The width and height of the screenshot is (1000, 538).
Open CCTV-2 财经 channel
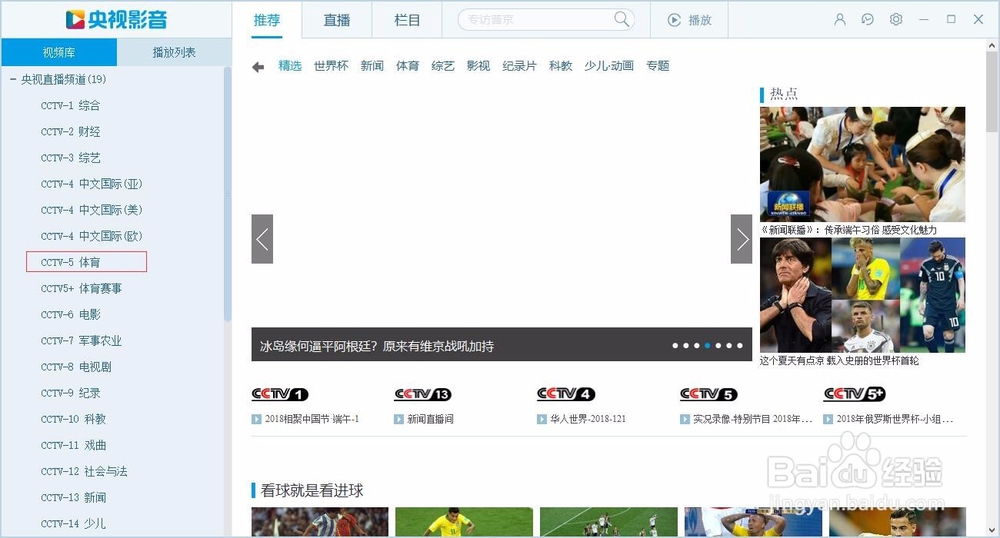pyautogui.click(x=70, y=132)
